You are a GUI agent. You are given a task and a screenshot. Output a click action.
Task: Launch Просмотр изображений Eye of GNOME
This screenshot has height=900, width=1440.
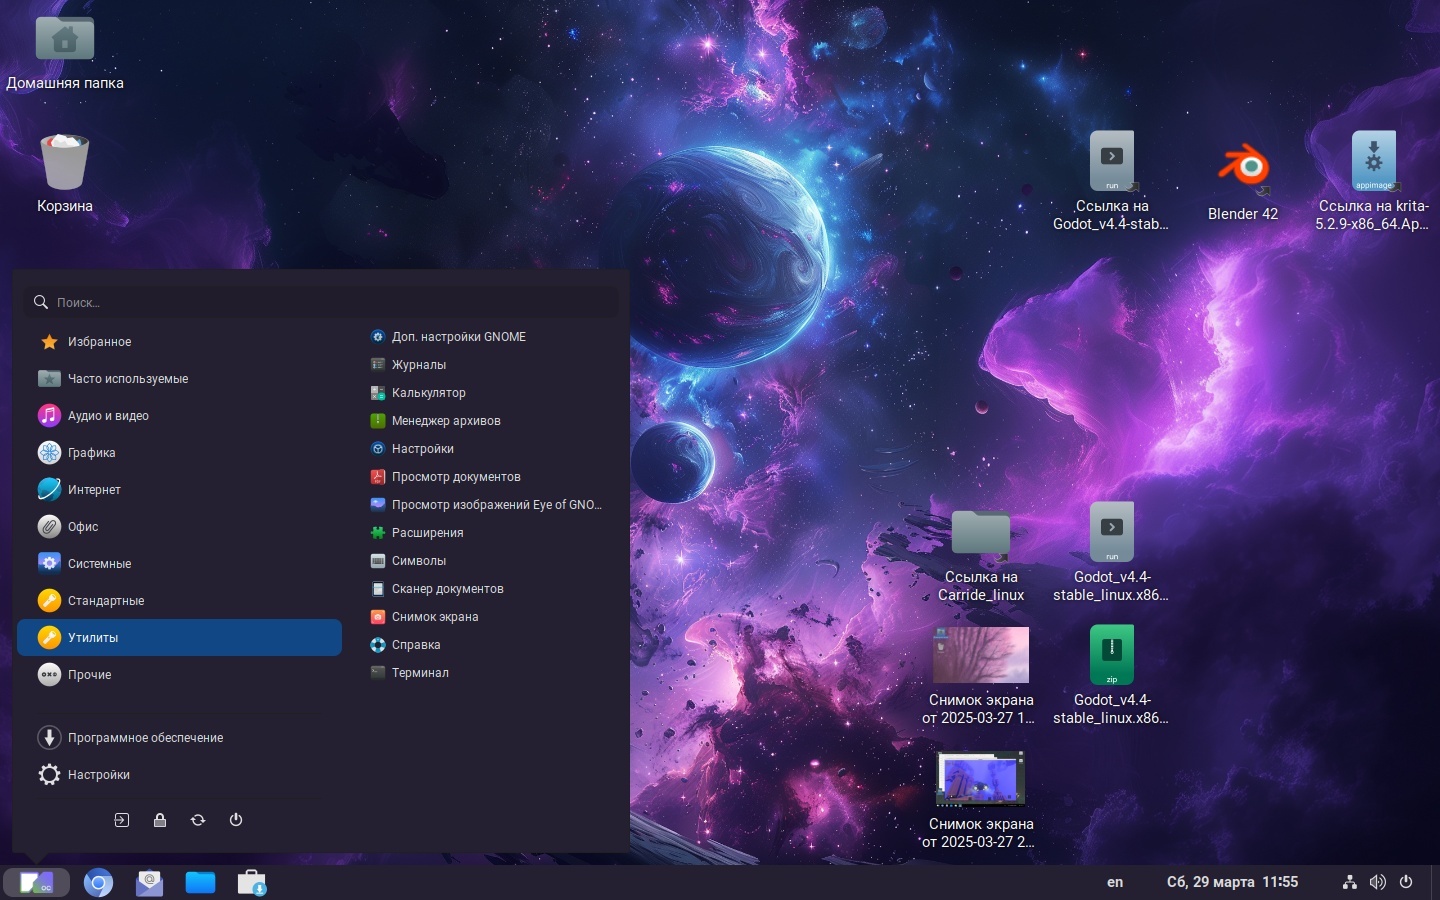(x=486, y=505)
